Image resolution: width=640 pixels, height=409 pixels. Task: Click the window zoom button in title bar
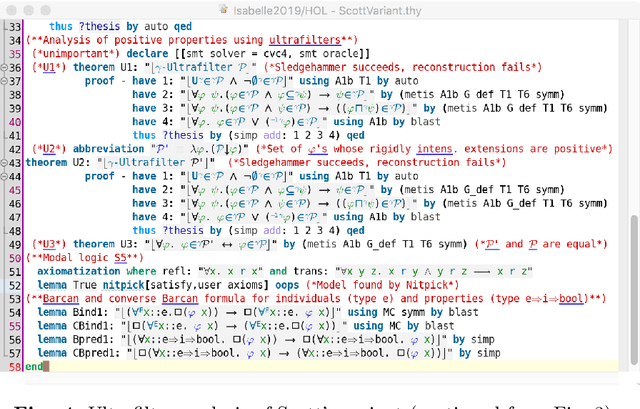point(46,8)
